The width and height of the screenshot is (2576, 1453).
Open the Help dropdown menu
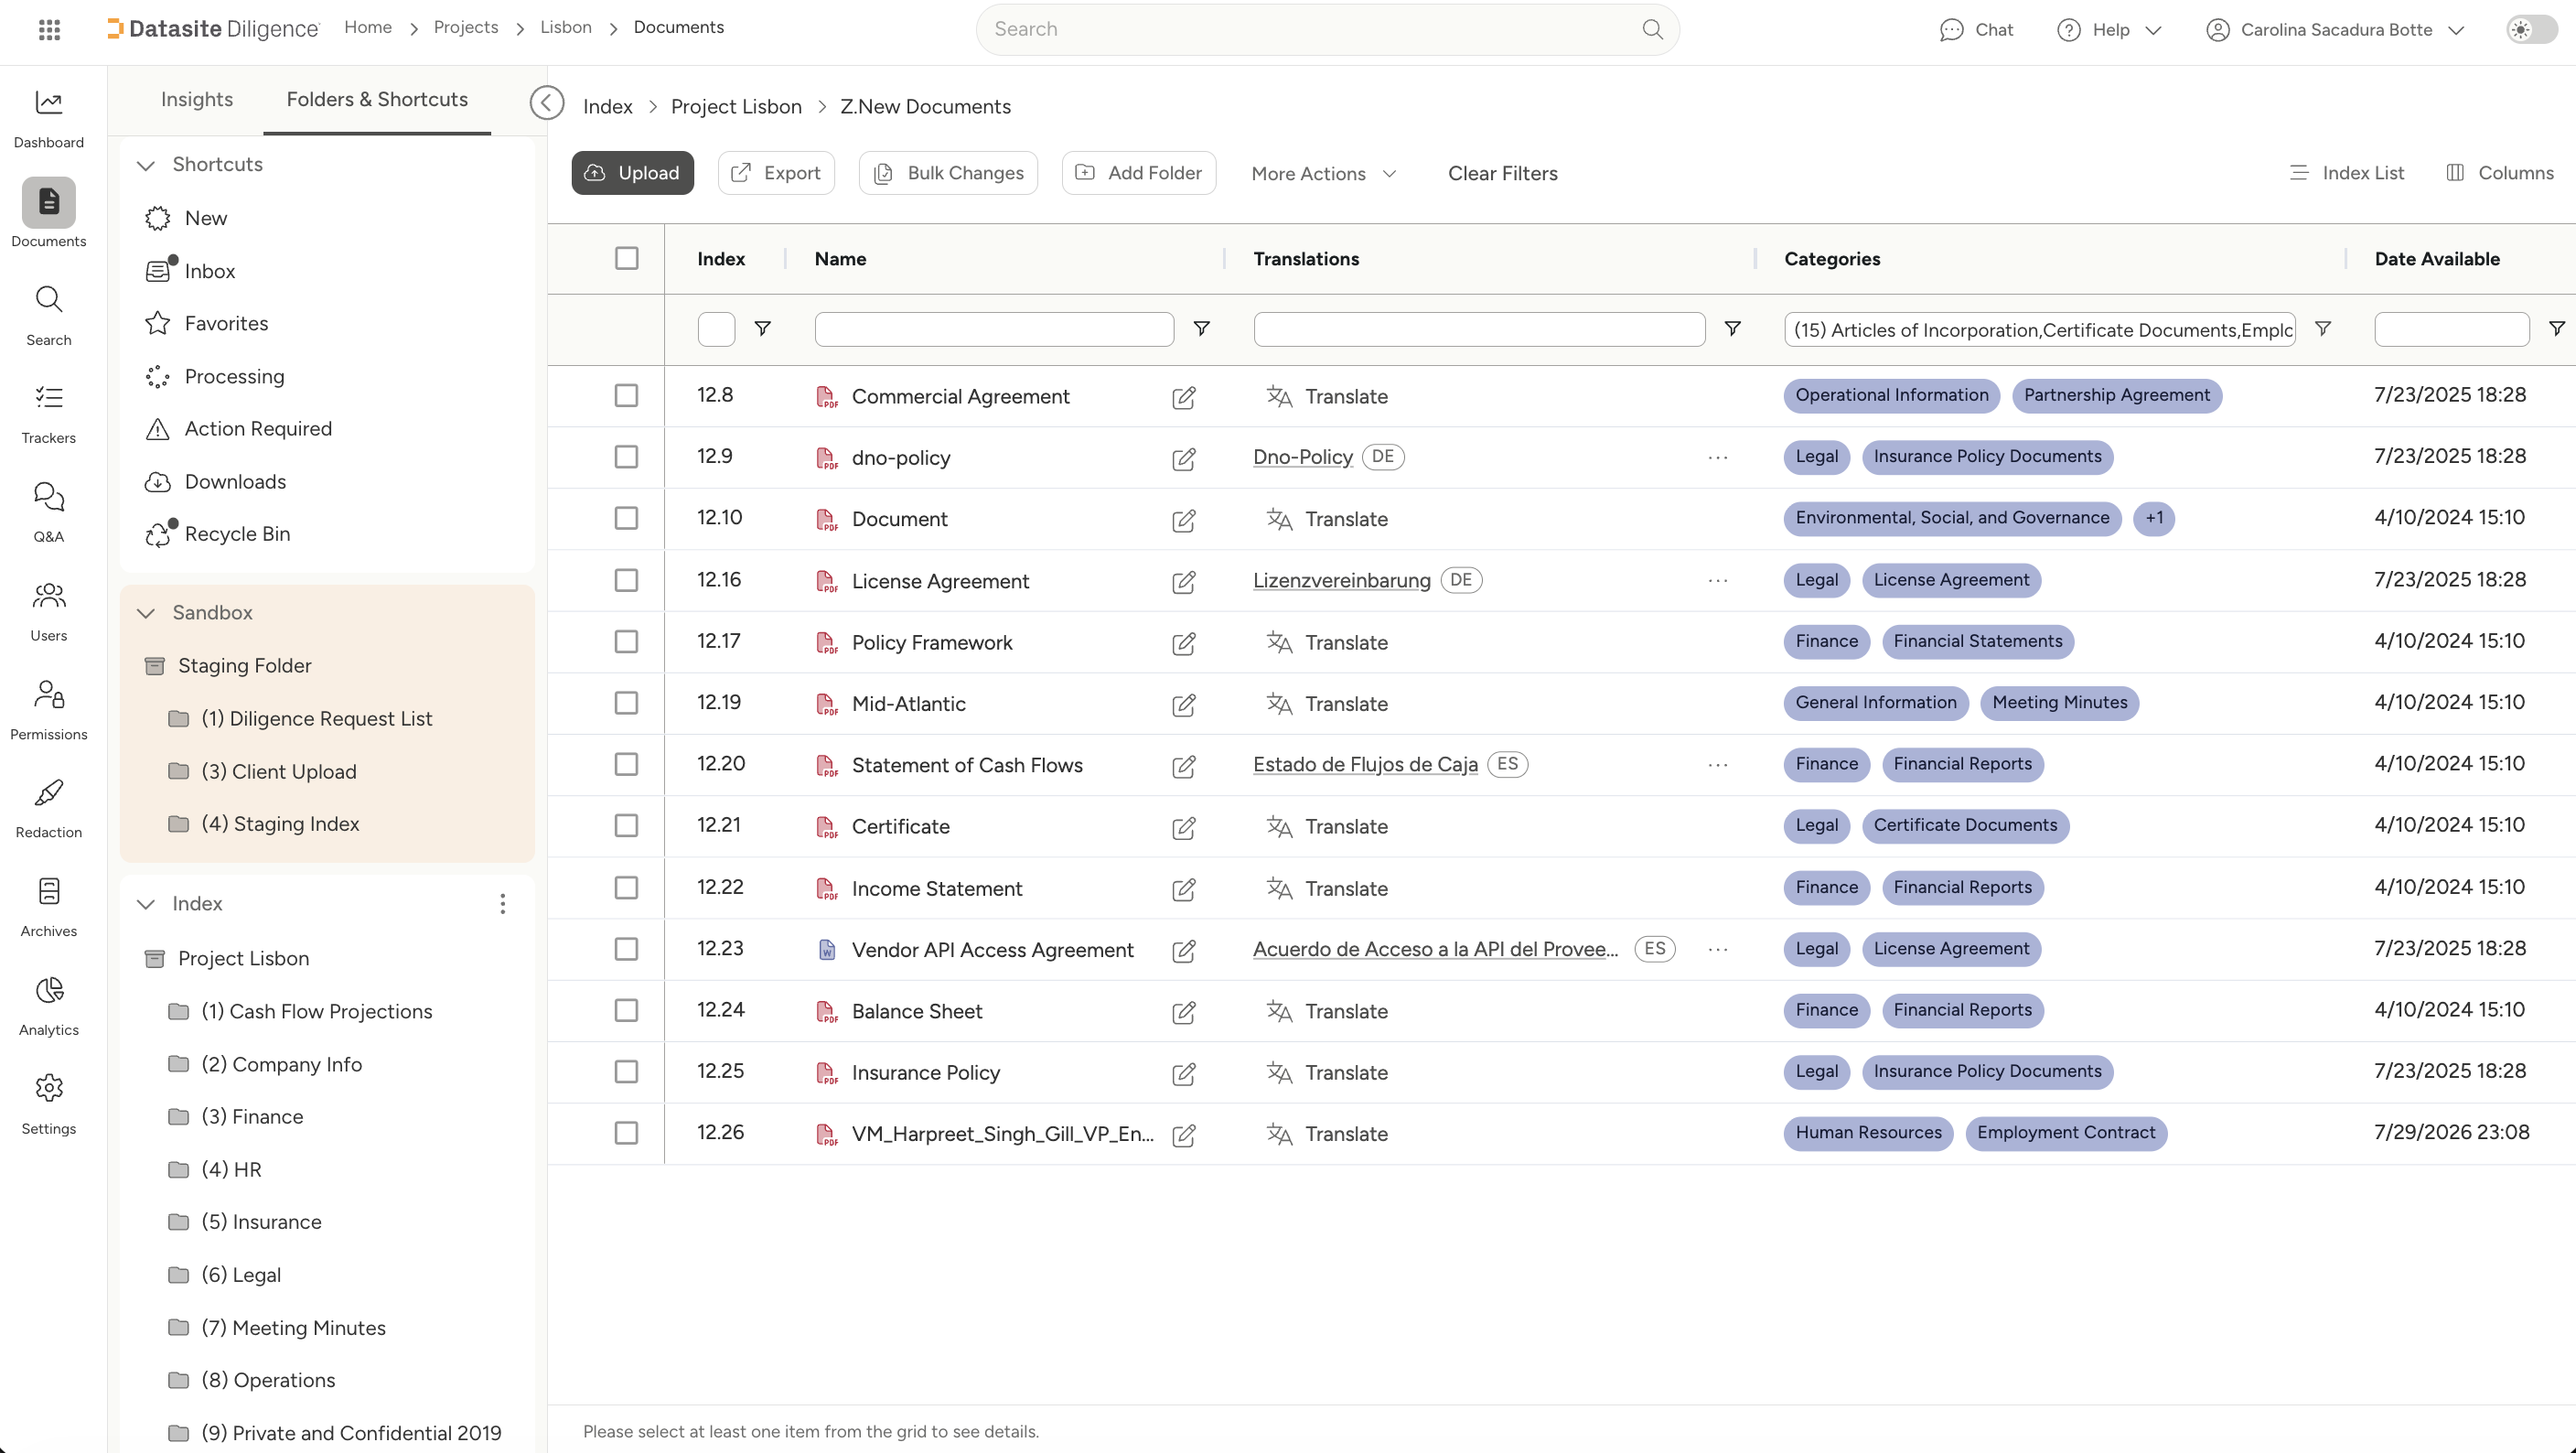click(2109, 29)
